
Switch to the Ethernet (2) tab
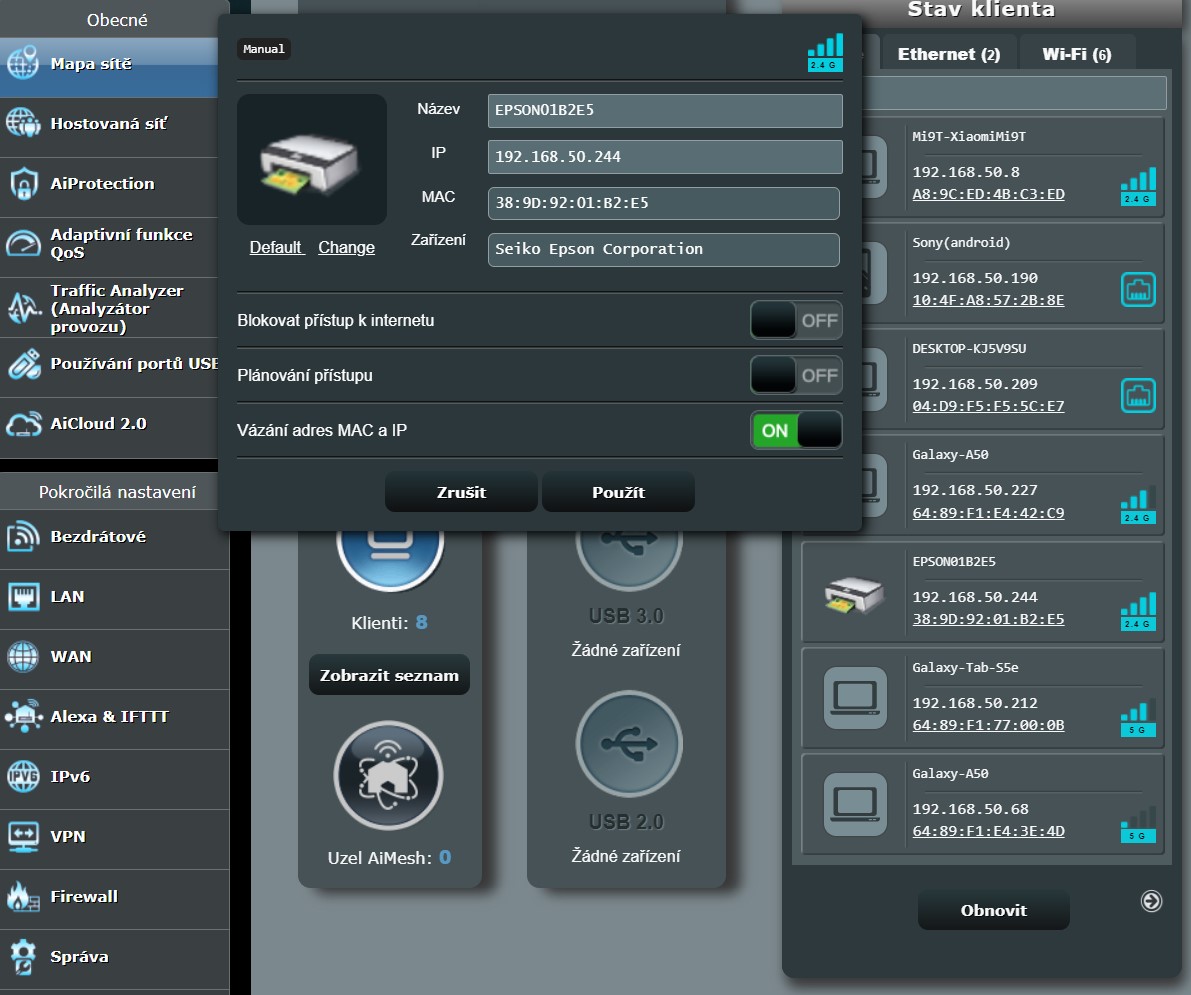pyautogui.click(x=948, y=55)
